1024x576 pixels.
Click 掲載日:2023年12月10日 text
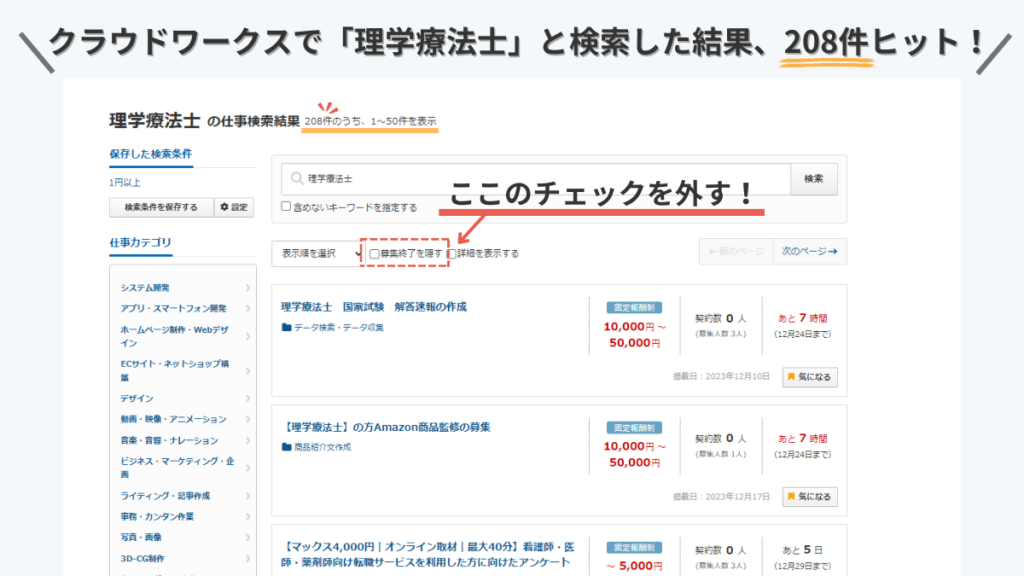pos(722,377)
